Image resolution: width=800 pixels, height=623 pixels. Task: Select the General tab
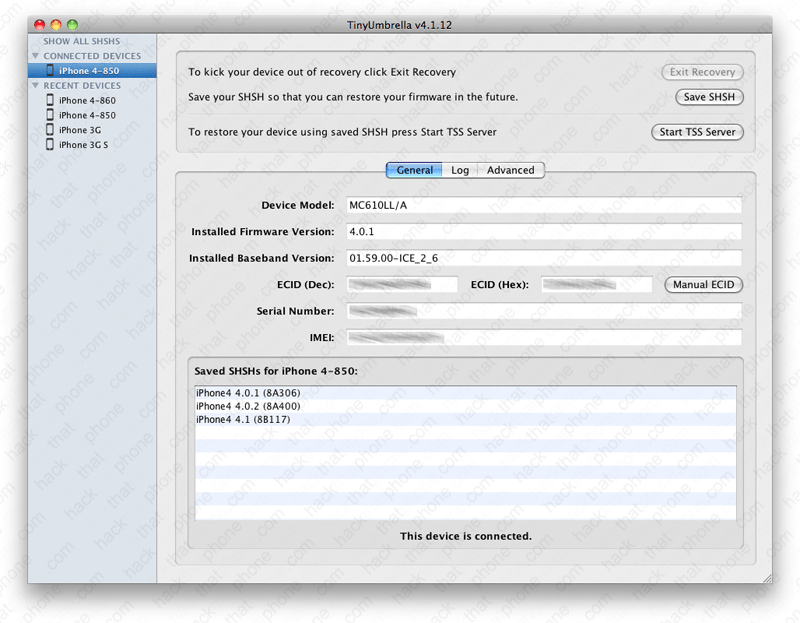pyautogui.click(x=414, y=170)
